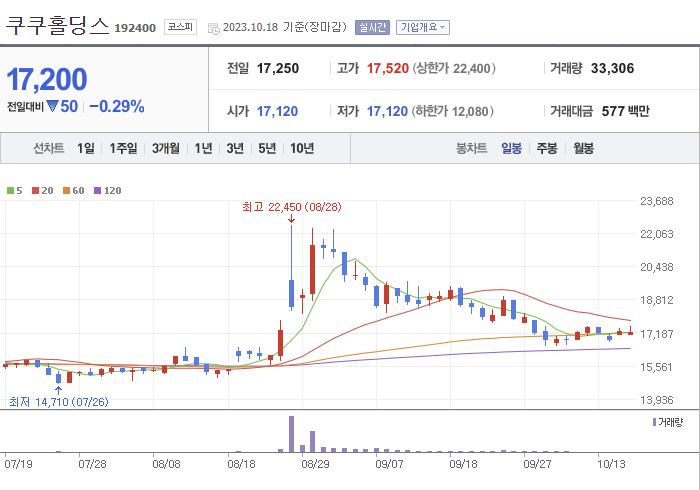Click the 23,688 price axis label
This screenshot has width=700, height=490.
click(x=657, y=201)
